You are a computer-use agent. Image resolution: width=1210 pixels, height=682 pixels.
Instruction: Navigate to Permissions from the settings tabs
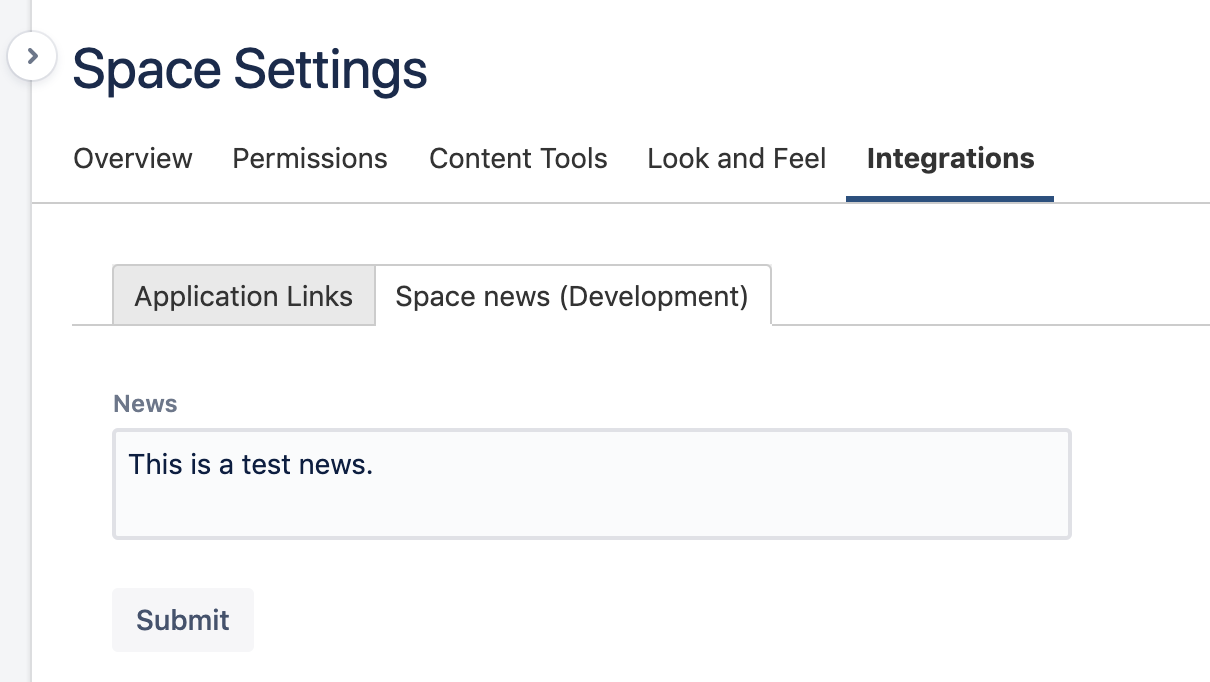coord(309,158)
